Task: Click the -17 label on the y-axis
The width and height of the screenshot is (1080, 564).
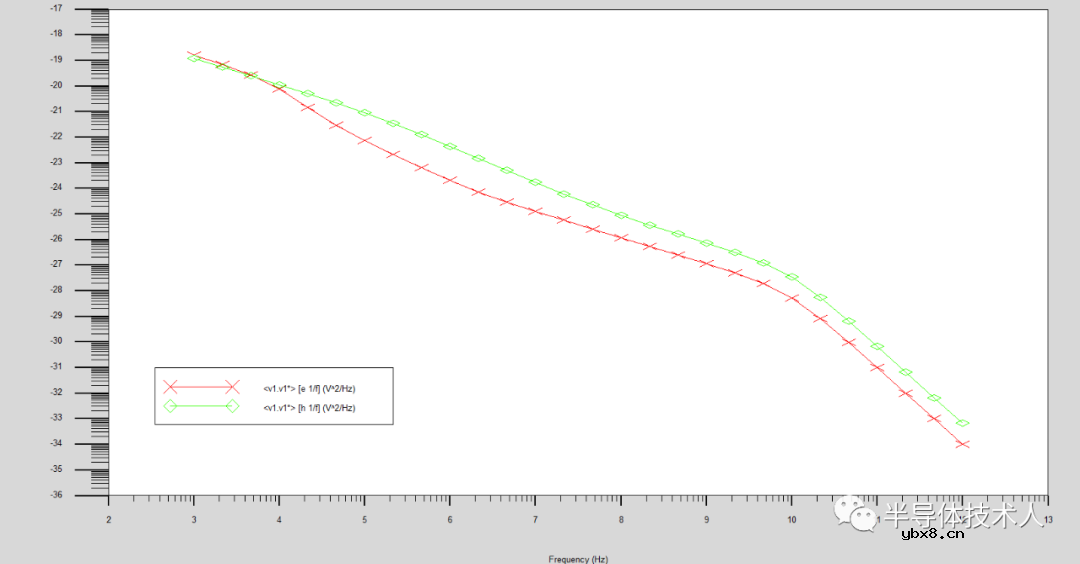Action: [x=55, y=8]
